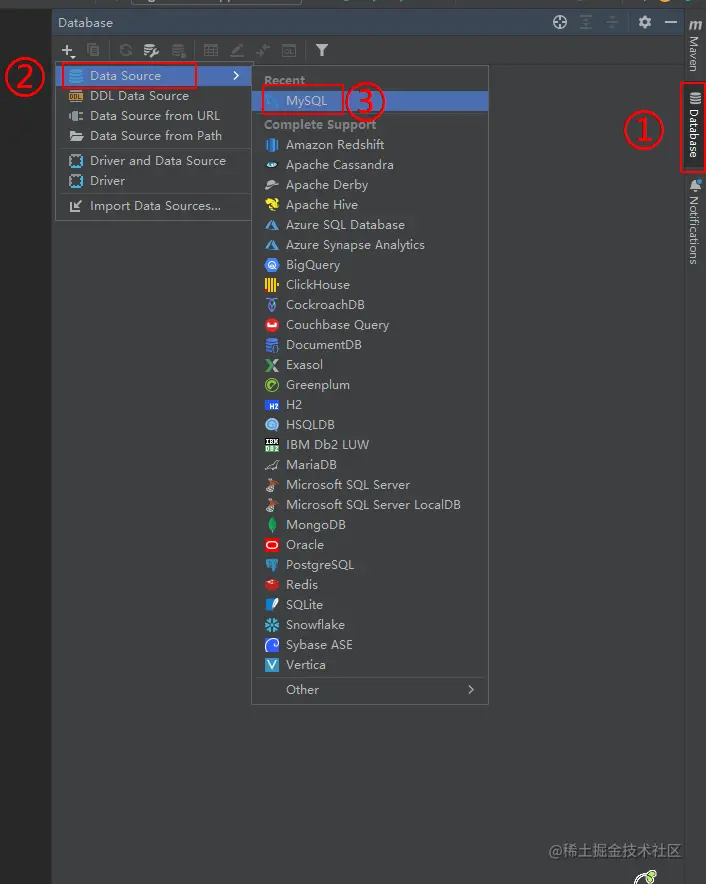Select H2 data source

pyautogui.click(x=370, y=405)
